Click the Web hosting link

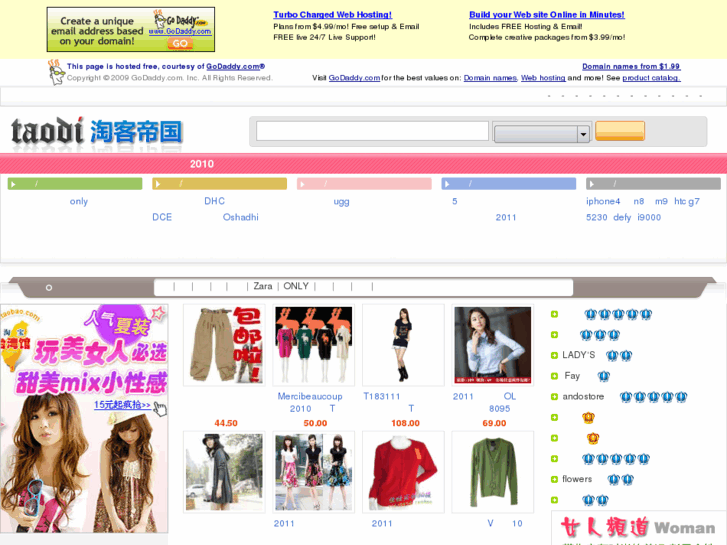[x=543, y=78]
